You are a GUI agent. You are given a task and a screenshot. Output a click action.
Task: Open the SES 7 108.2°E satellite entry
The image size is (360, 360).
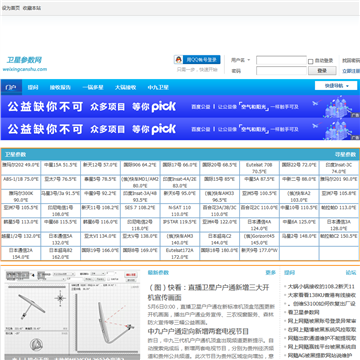pyautogui.click(x=140, y=207)
